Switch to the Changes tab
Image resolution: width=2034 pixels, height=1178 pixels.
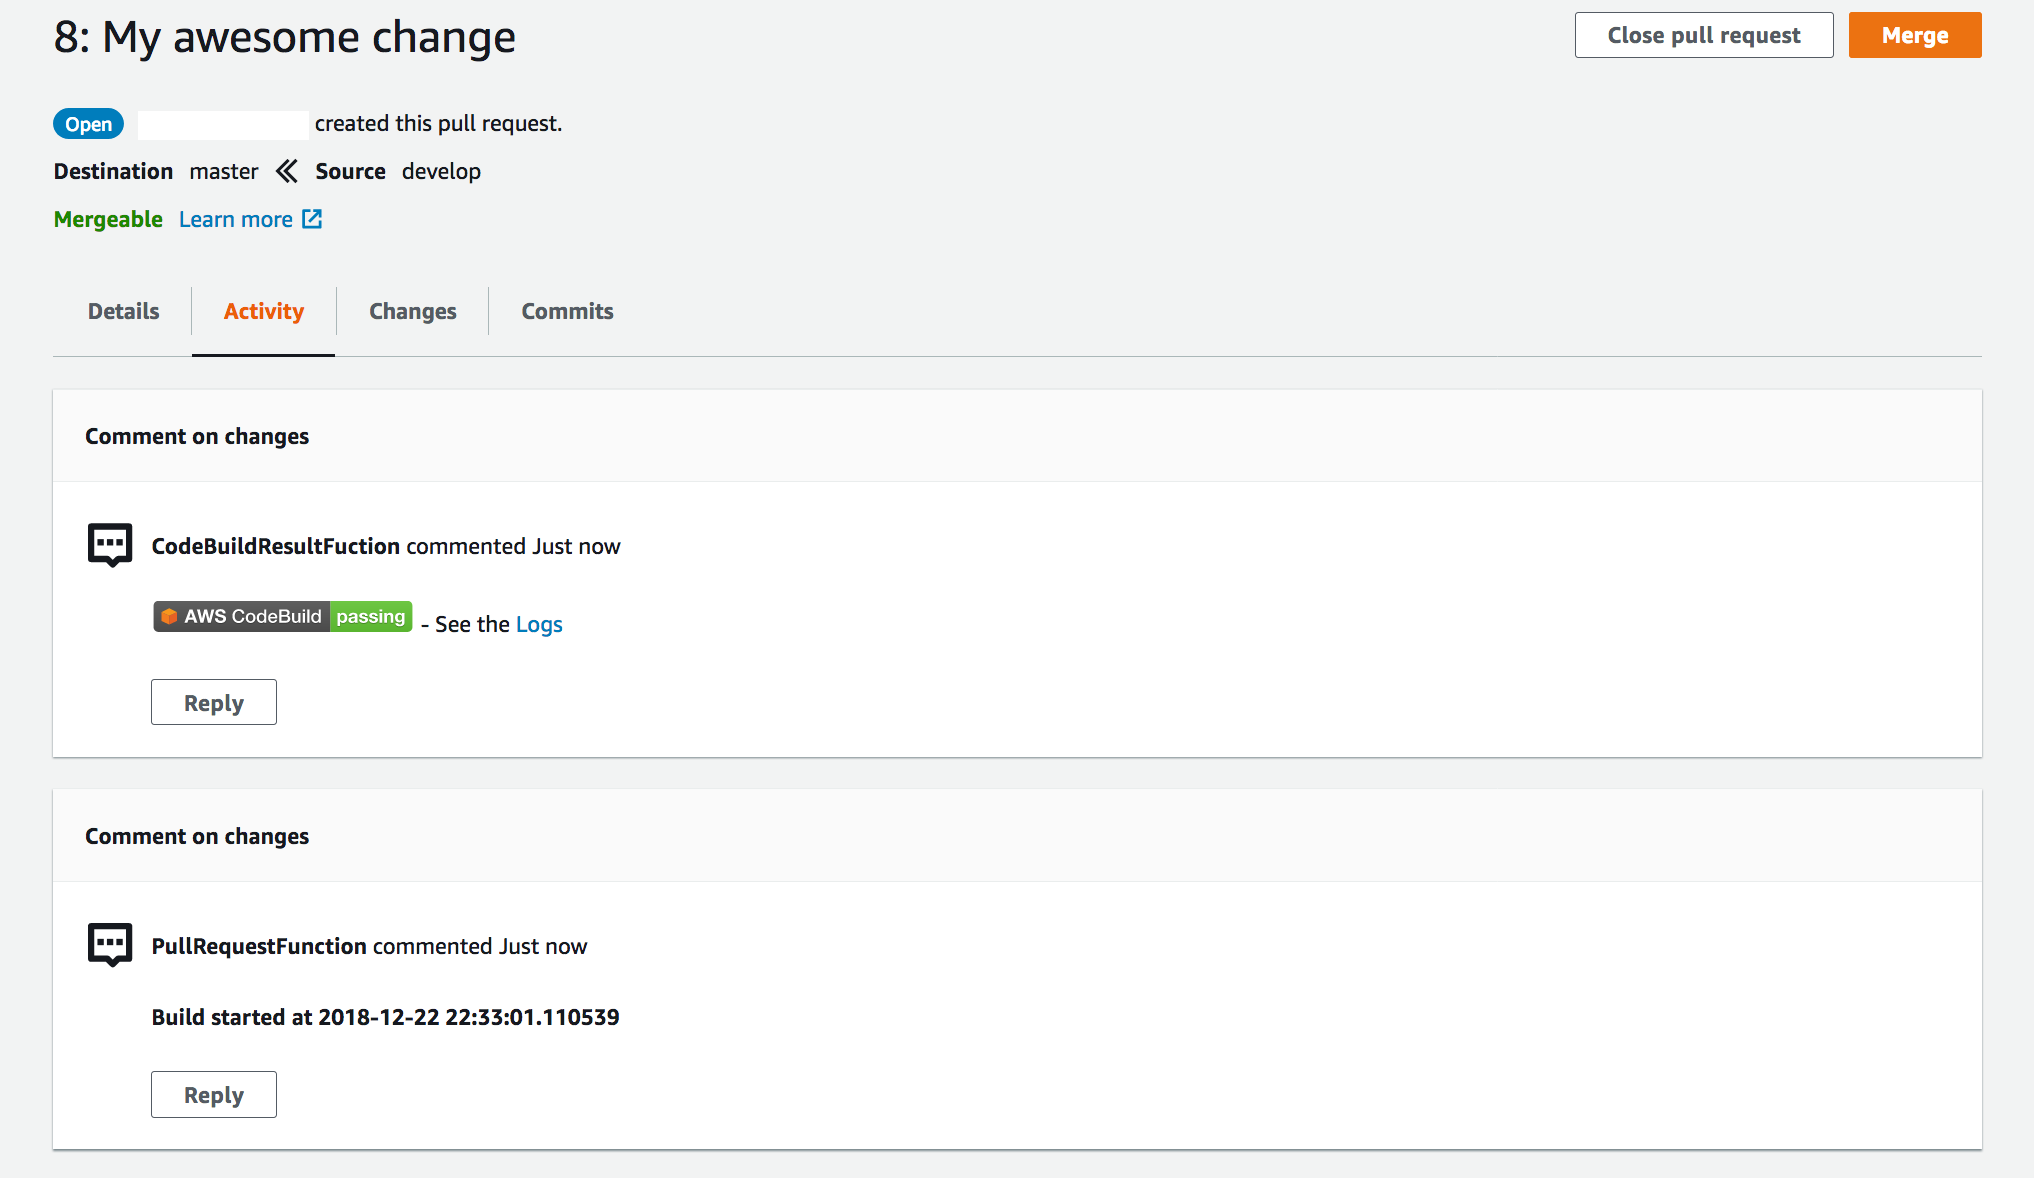(412, 311)
